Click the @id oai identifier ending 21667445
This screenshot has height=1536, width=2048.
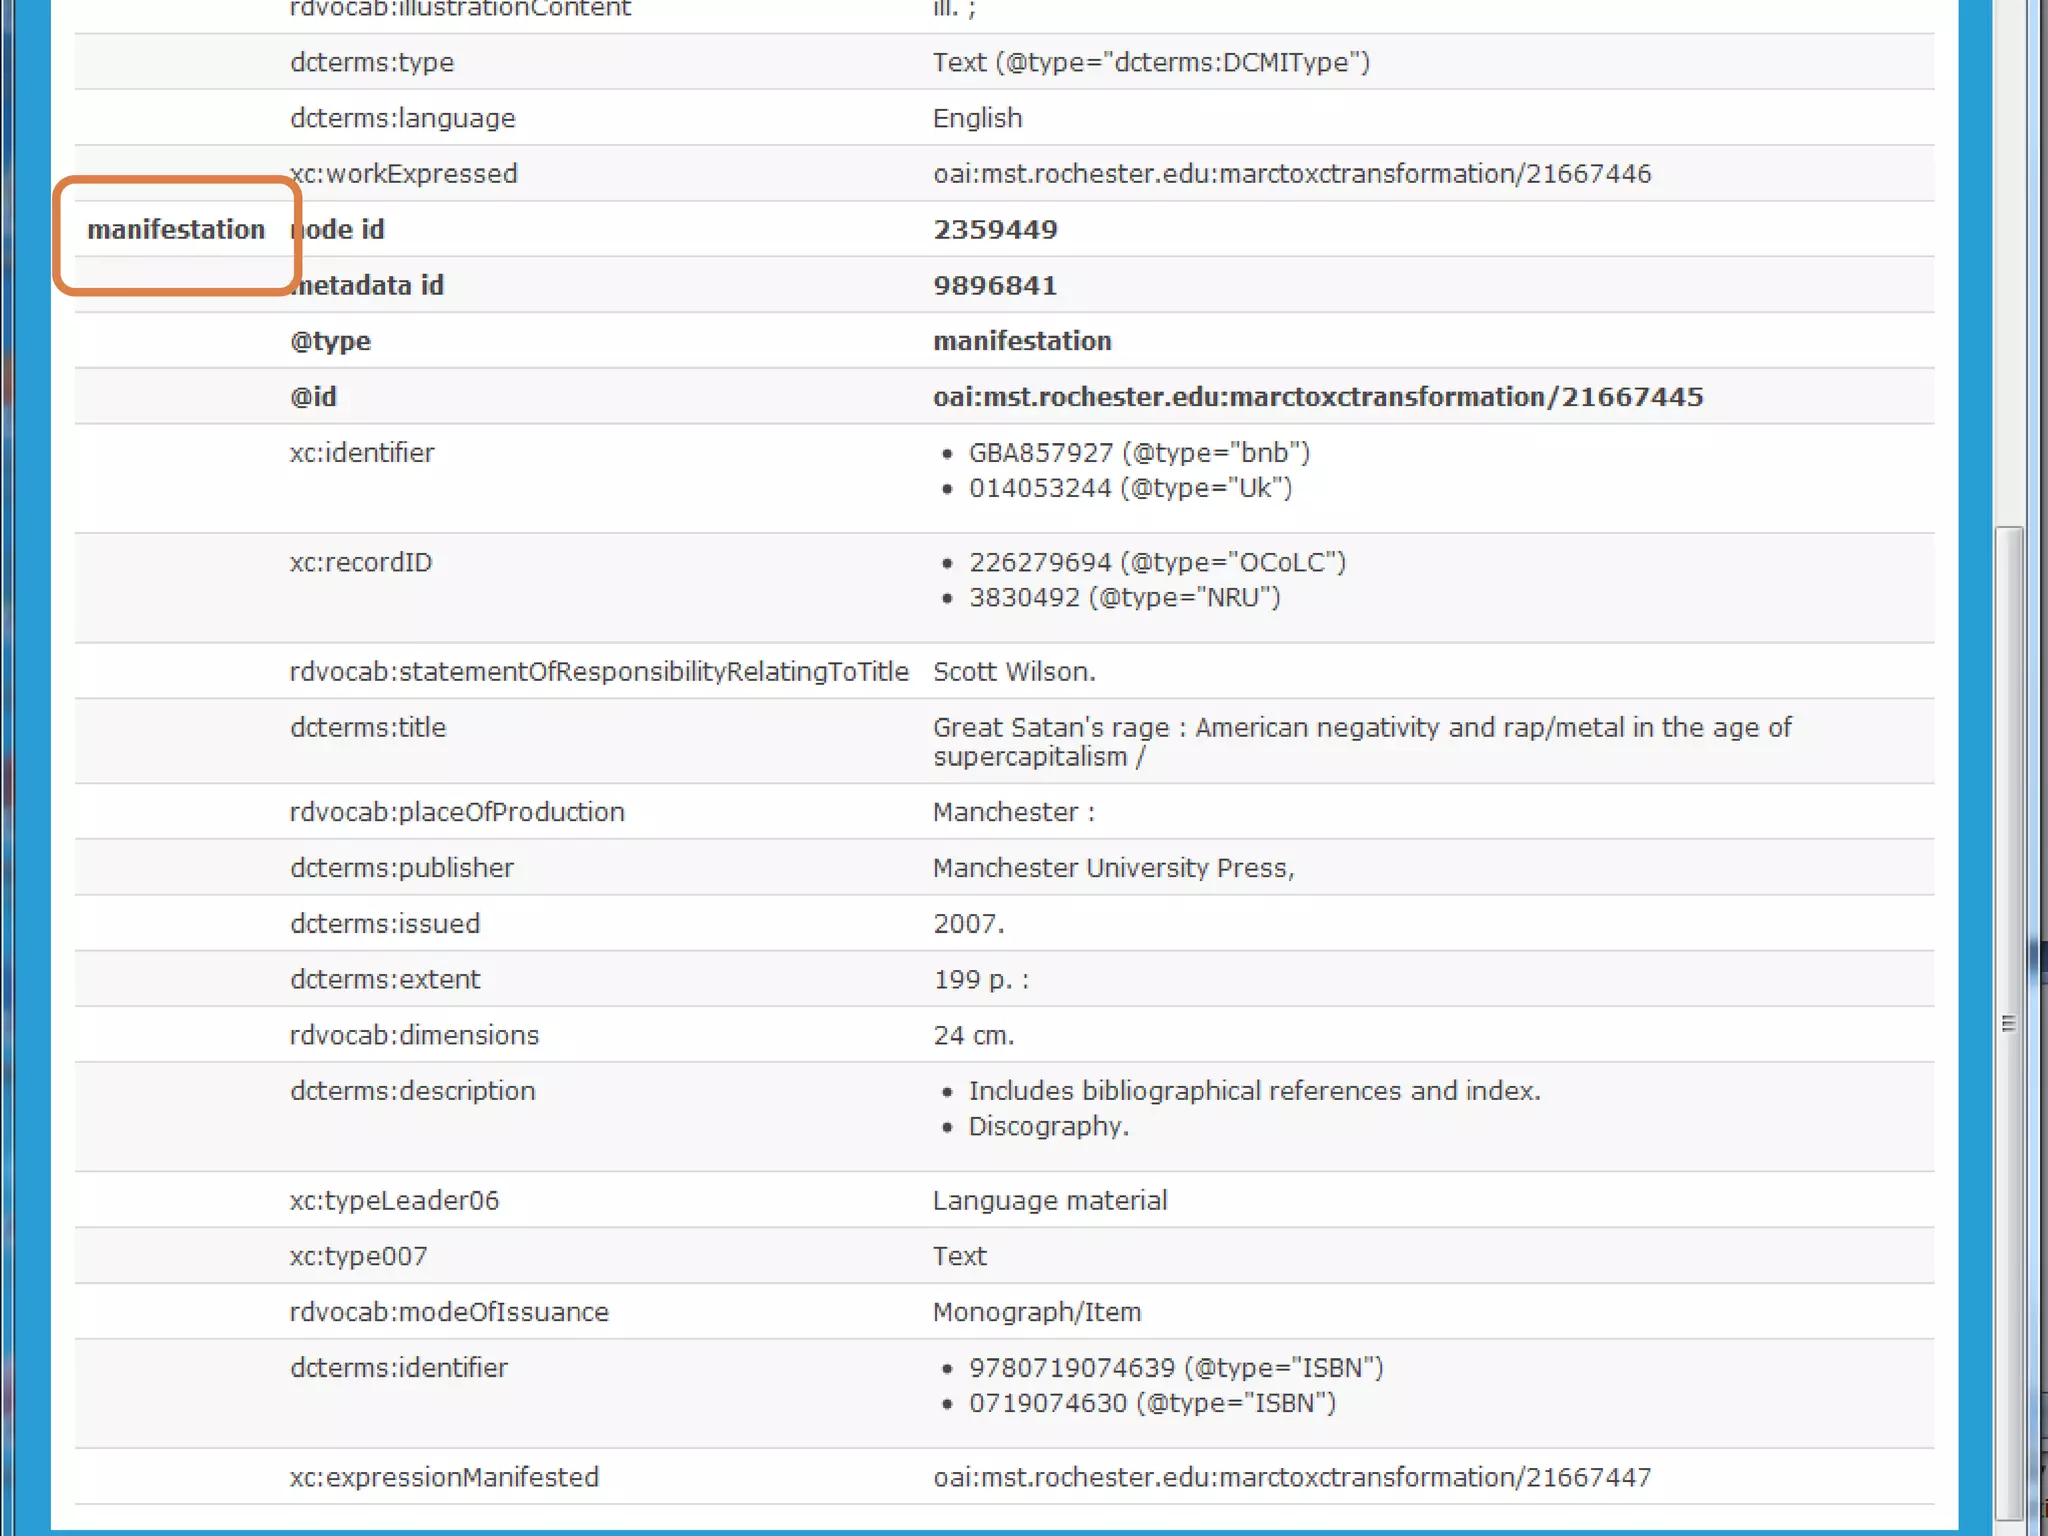coord(1317,397)
